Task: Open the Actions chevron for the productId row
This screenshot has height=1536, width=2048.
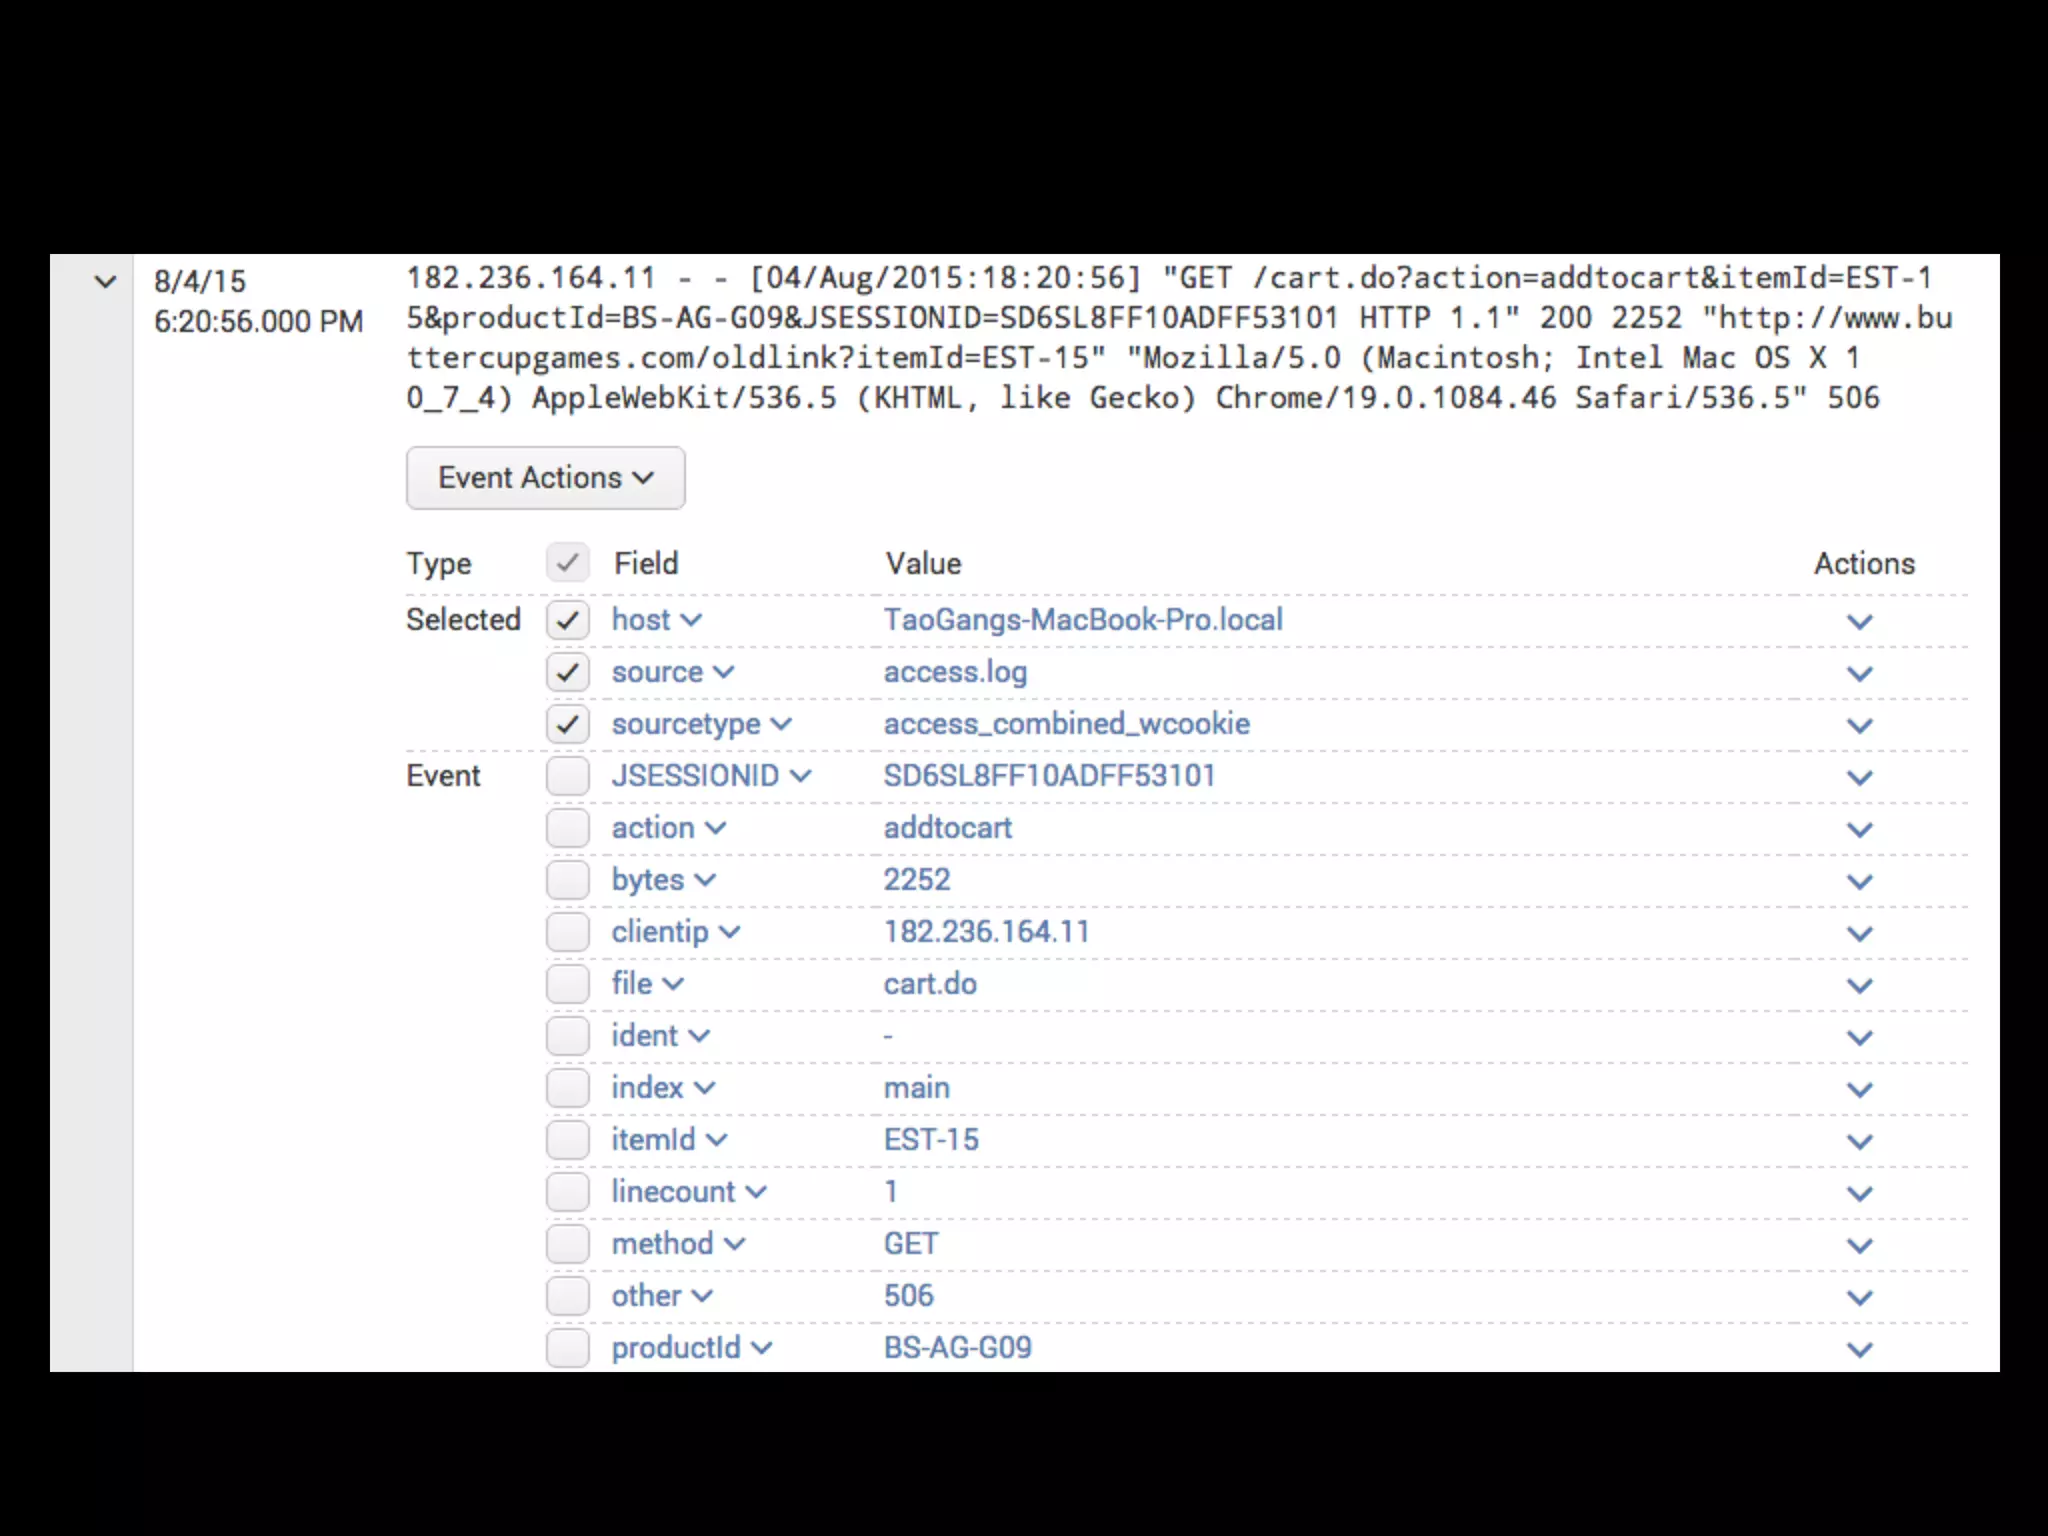Action: click(1859, 1350)
